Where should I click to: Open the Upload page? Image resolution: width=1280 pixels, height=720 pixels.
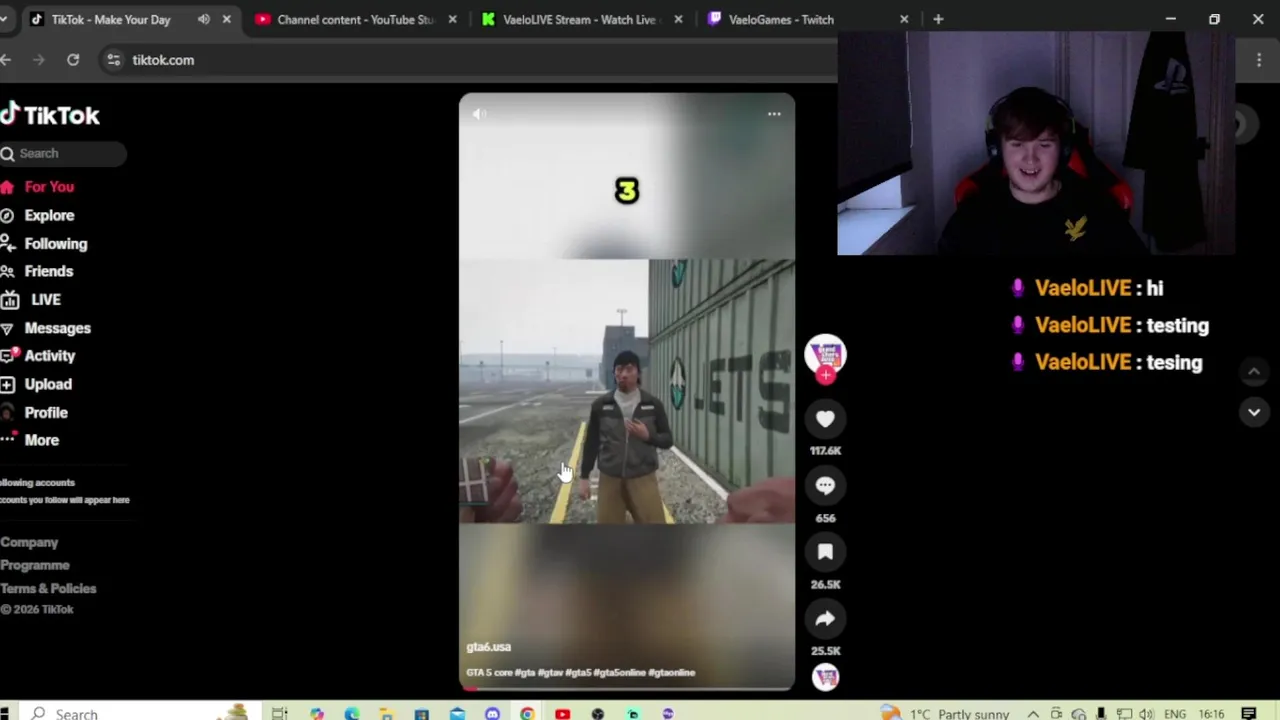[x=36, y=384]
